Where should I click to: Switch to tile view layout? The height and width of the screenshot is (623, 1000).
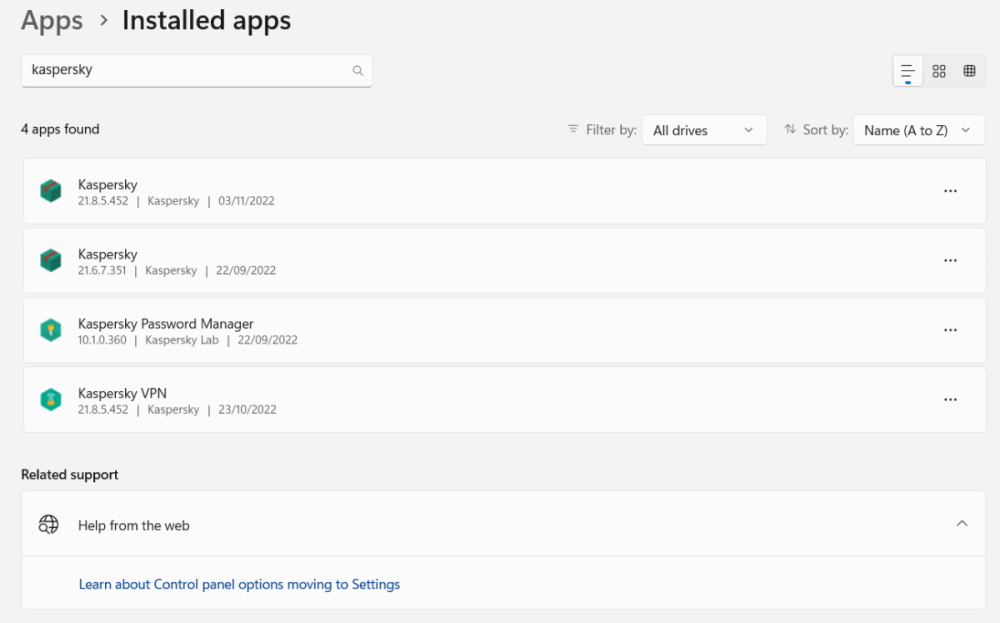968,70
